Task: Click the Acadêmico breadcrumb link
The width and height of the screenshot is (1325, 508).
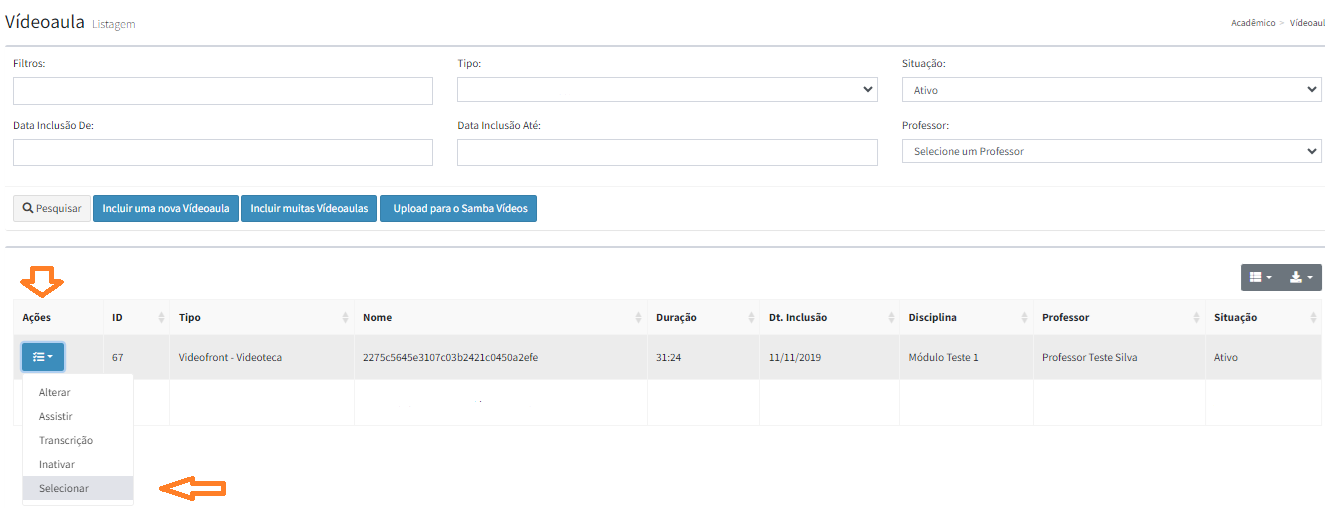Action: tap(1253, 23)
